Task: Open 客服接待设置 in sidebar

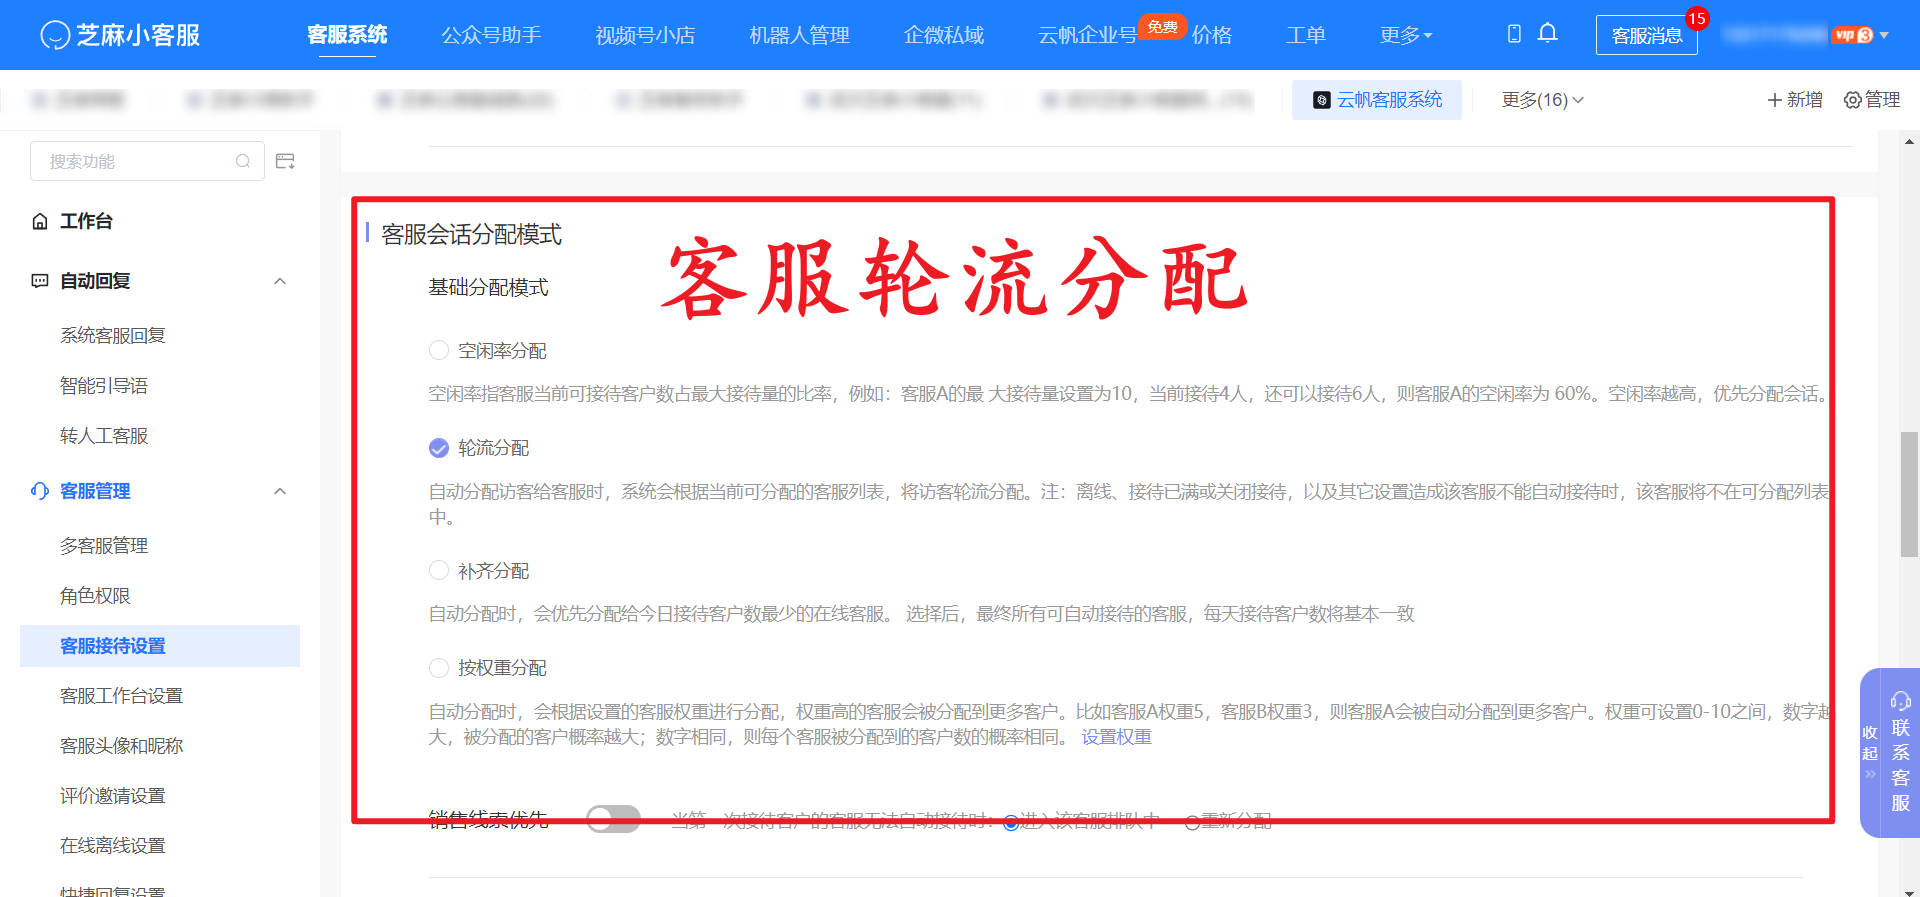Action: tap(160, 646)
